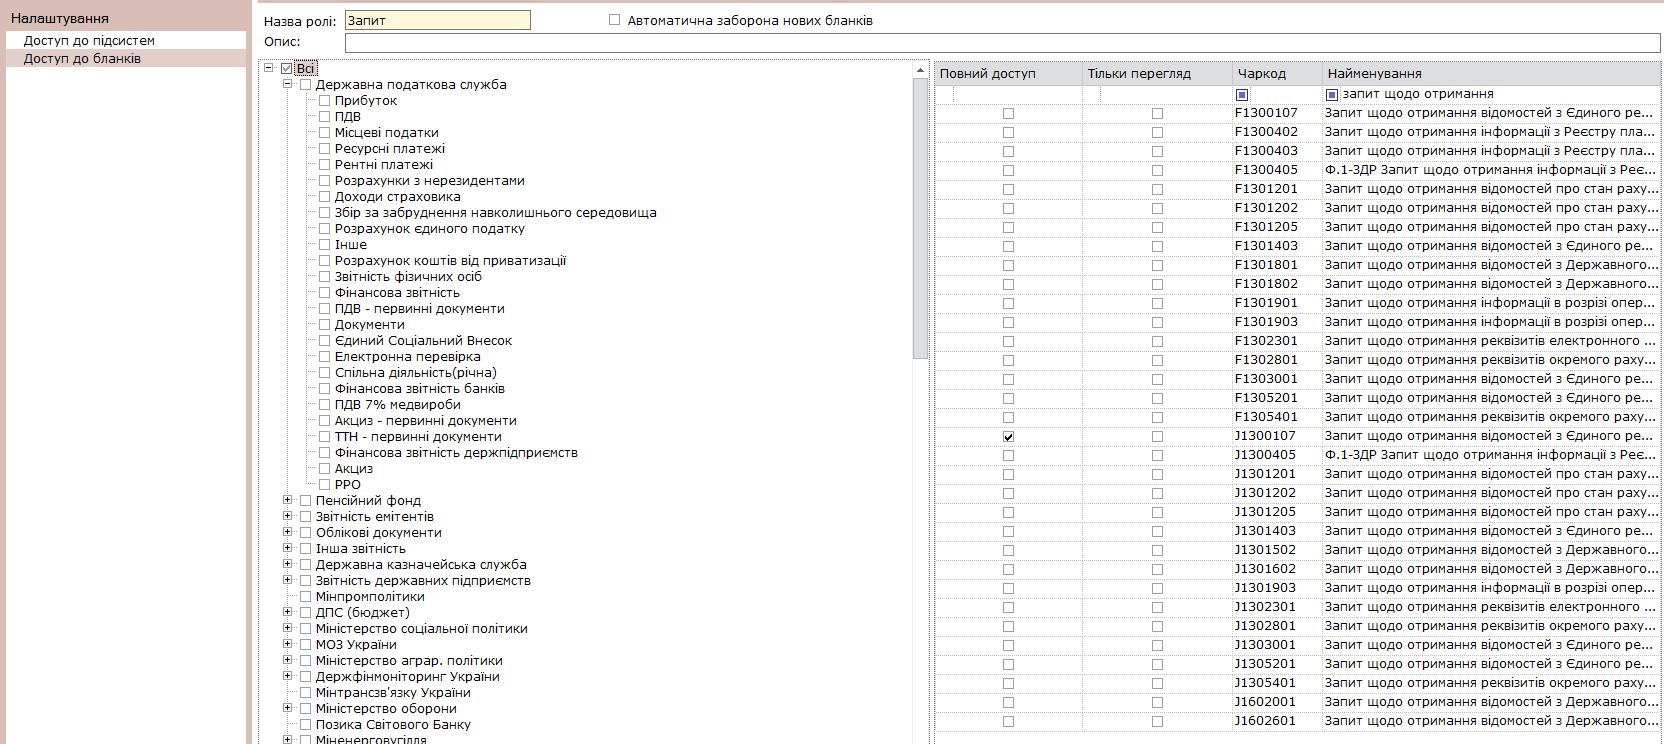Screen dimensions: 1670x744
Task: Toggle the Автоматична заборона нових бланків checkbox
Action: [x=615, y=20]
